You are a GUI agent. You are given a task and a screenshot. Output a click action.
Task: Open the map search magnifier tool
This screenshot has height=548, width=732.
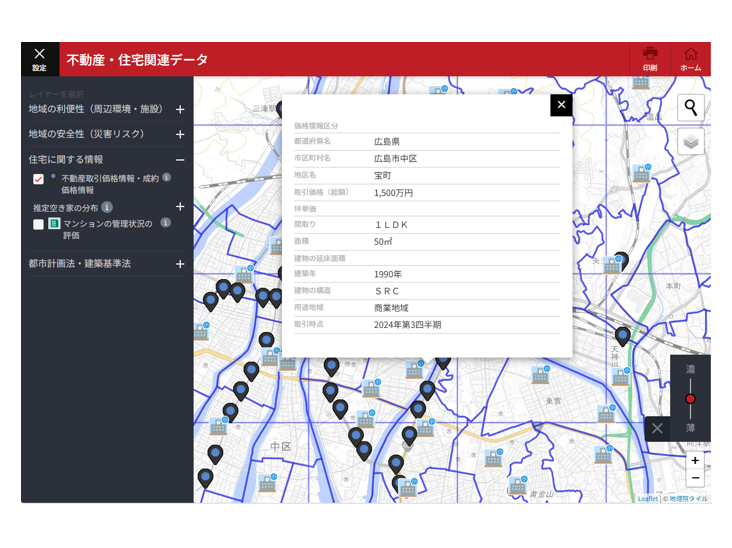tap(690, 108)
